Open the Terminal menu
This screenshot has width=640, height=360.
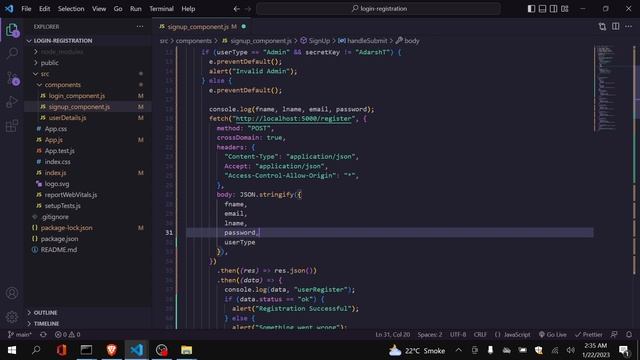(161, 9)
